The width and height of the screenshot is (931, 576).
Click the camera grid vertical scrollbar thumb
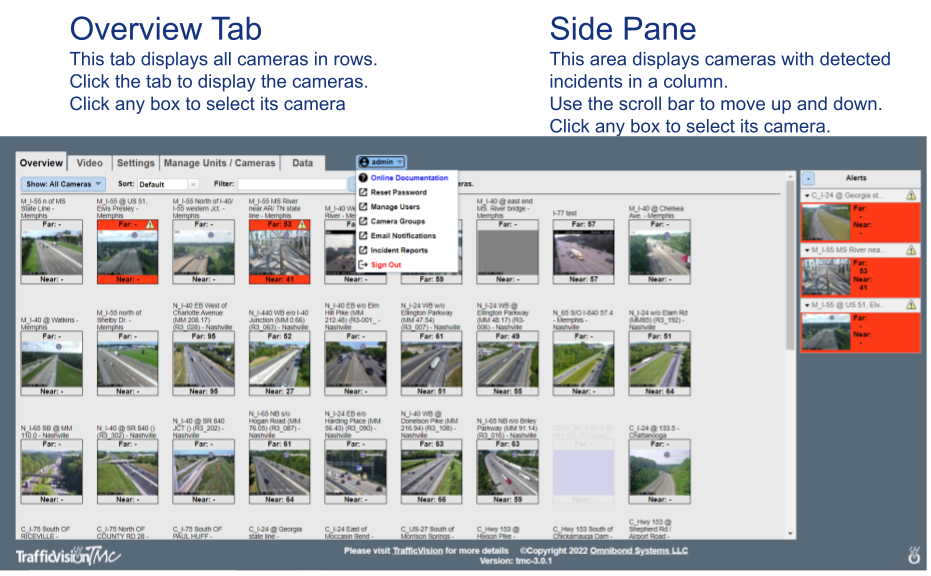790,265
